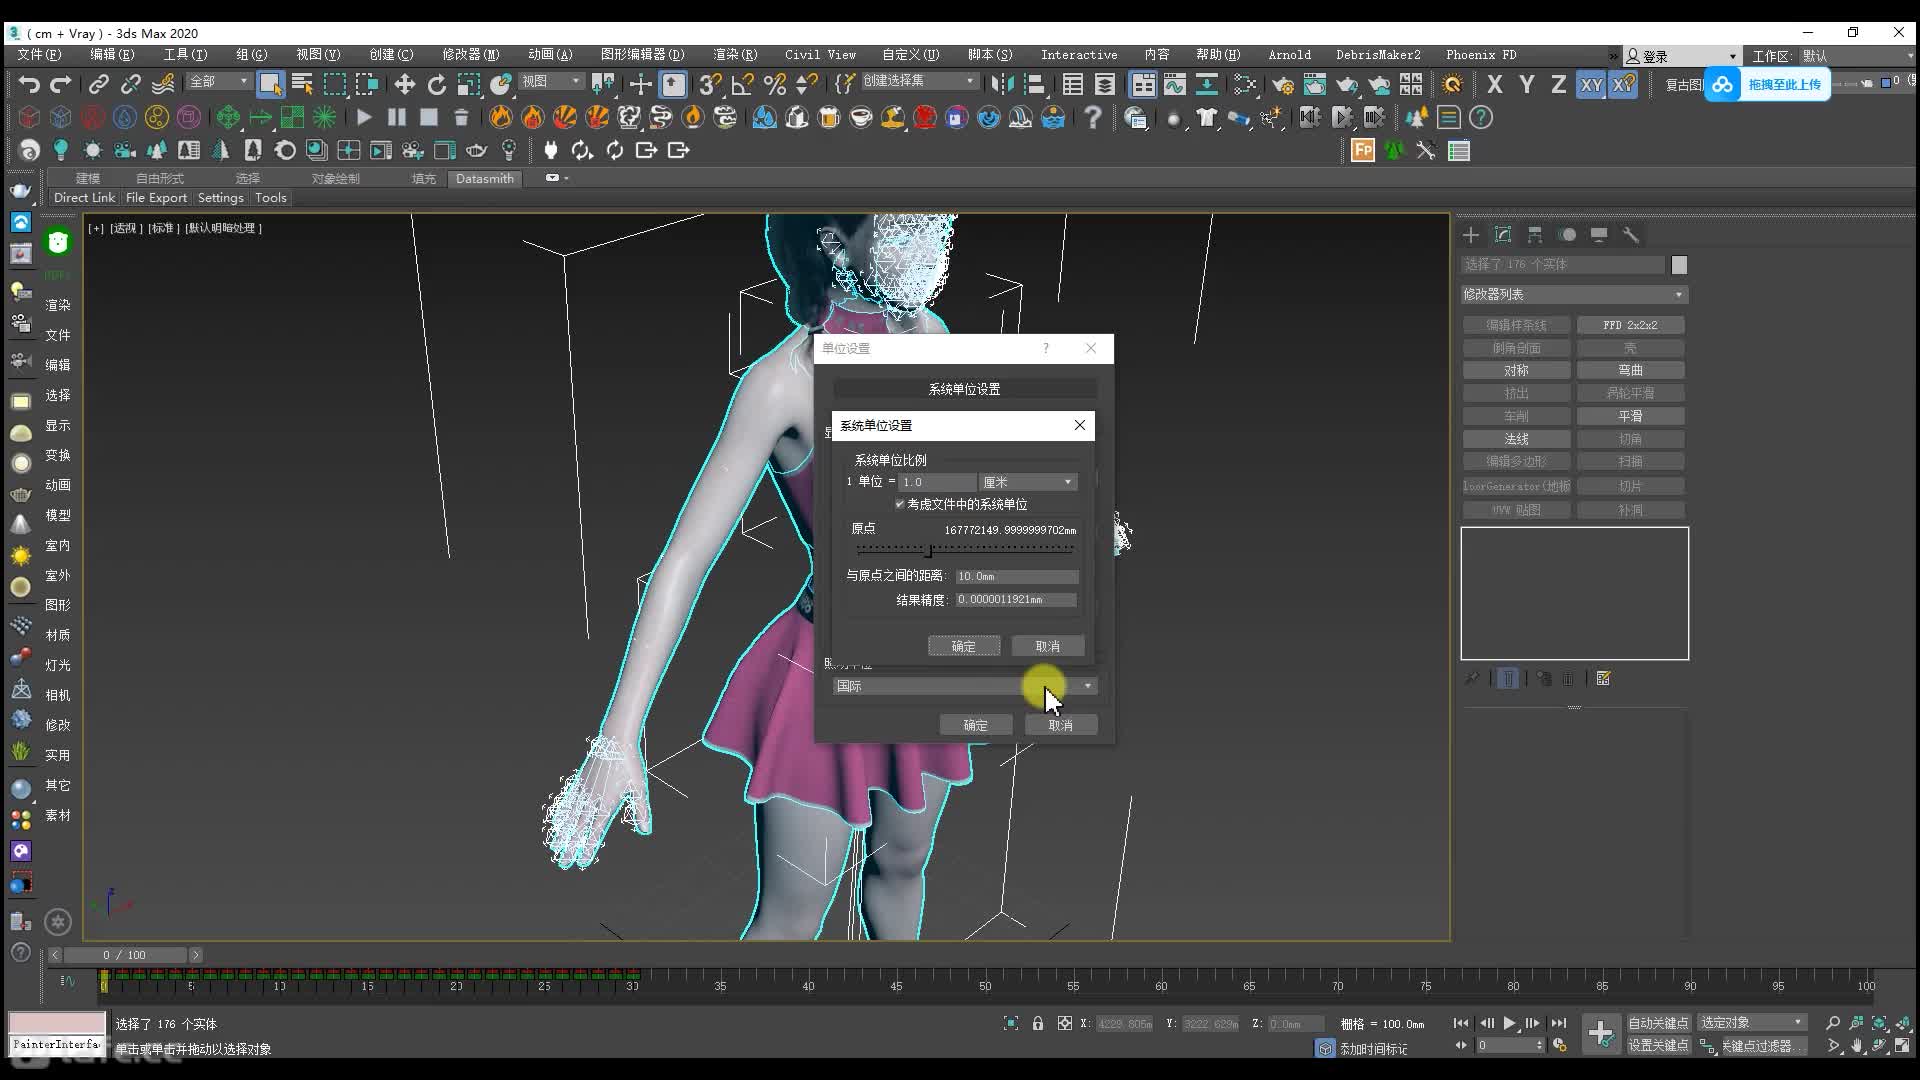Open the 文件(F) menu
Screen dimensions: 1920x1080
pos(39,55)
